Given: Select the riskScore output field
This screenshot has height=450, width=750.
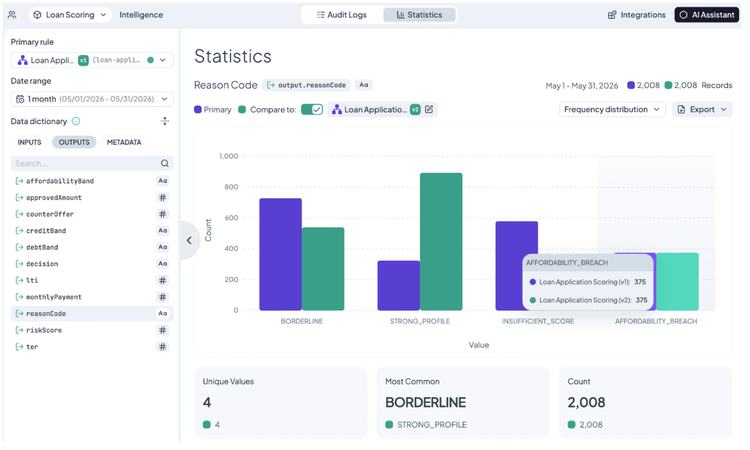Looking at the screenshot, I should click(92, 330).
